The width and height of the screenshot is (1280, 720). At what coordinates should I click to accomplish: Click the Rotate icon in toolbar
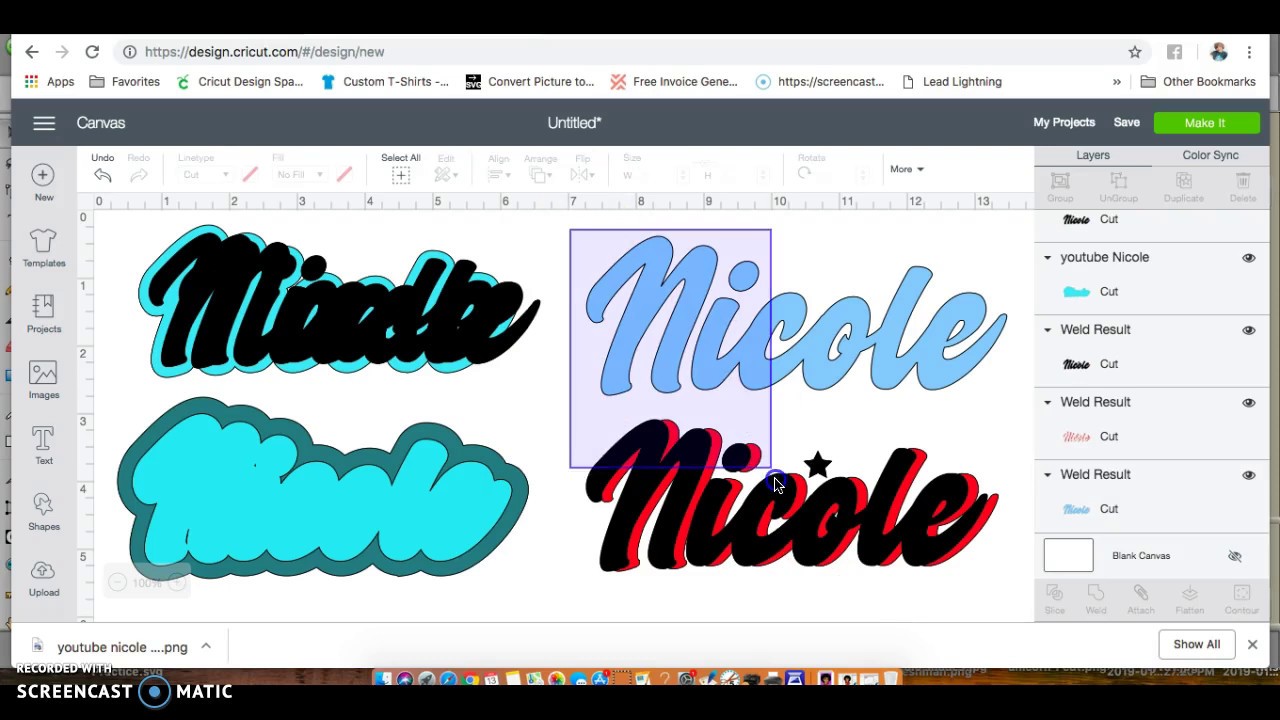click(805, 174)
